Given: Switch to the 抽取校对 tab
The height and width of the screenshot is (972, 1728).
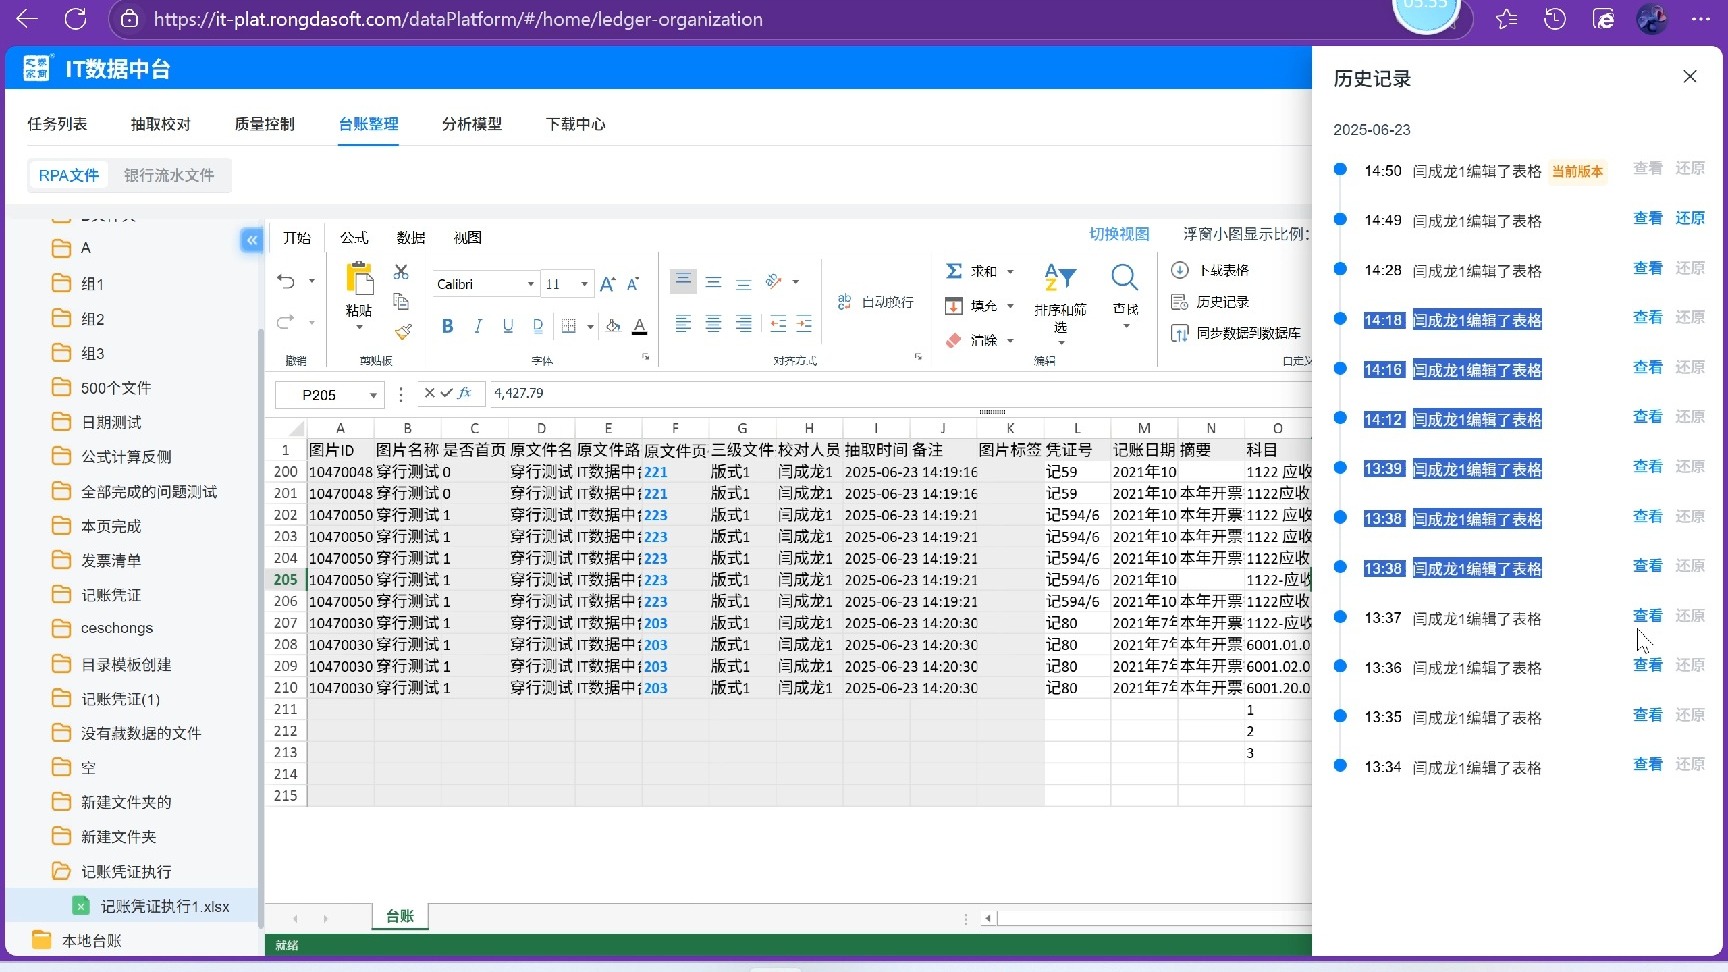Looking at the screenshot, I should pos(161,124).
